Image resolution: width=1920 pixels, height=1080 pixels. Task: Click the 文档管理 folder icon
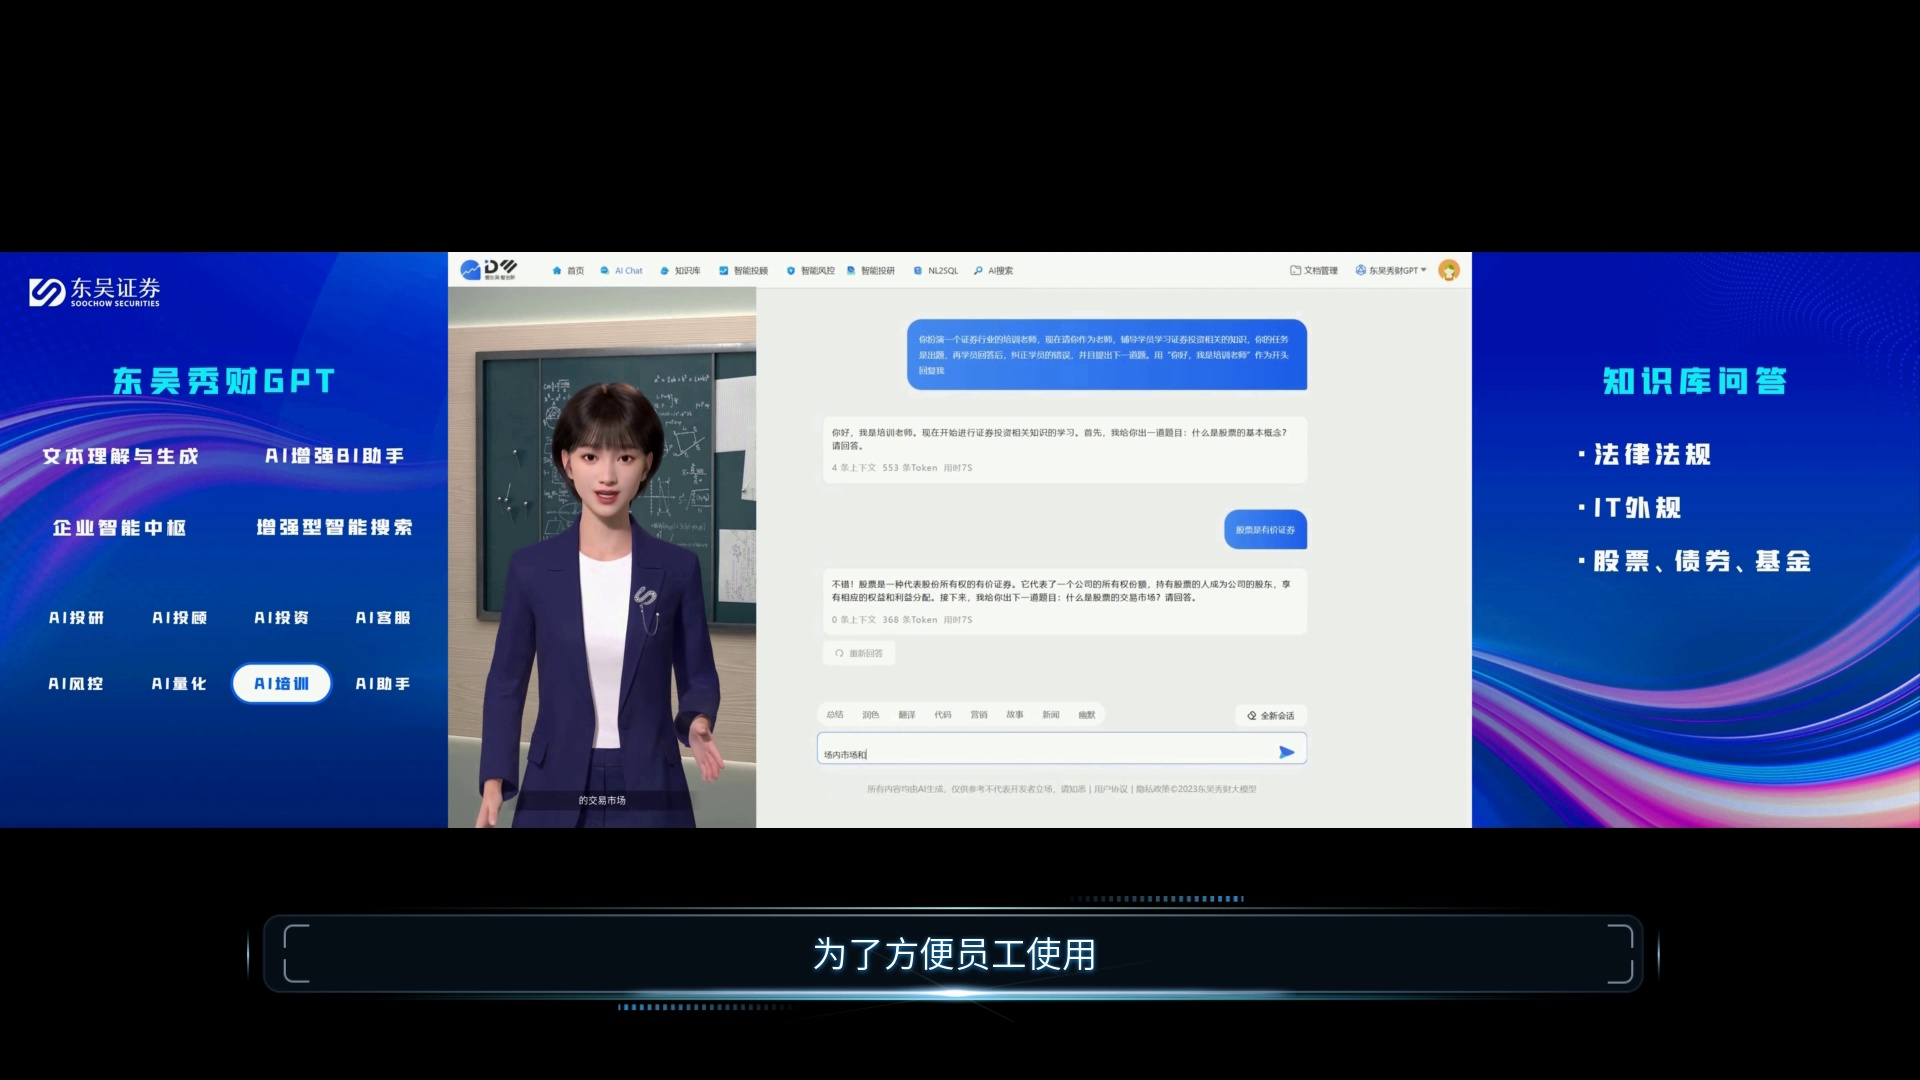[1295, 270]
